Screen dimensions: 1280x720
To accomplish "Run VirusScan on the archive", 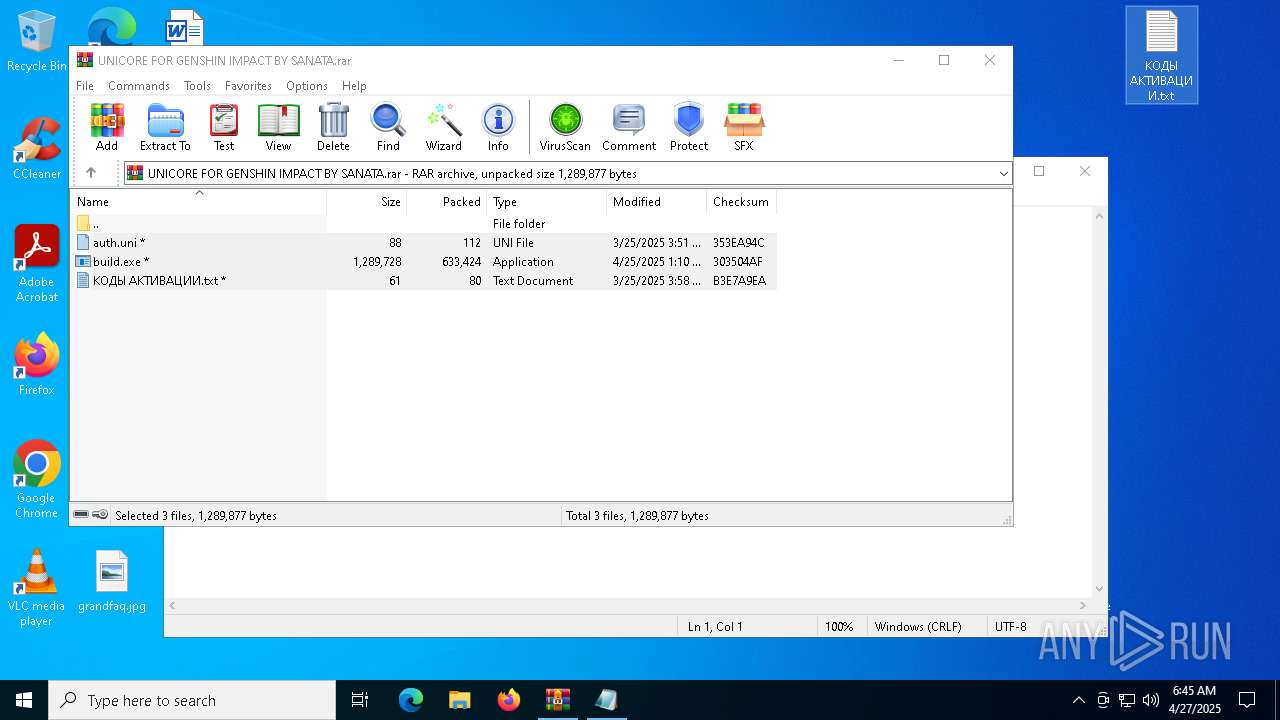I will pos(565,127).
